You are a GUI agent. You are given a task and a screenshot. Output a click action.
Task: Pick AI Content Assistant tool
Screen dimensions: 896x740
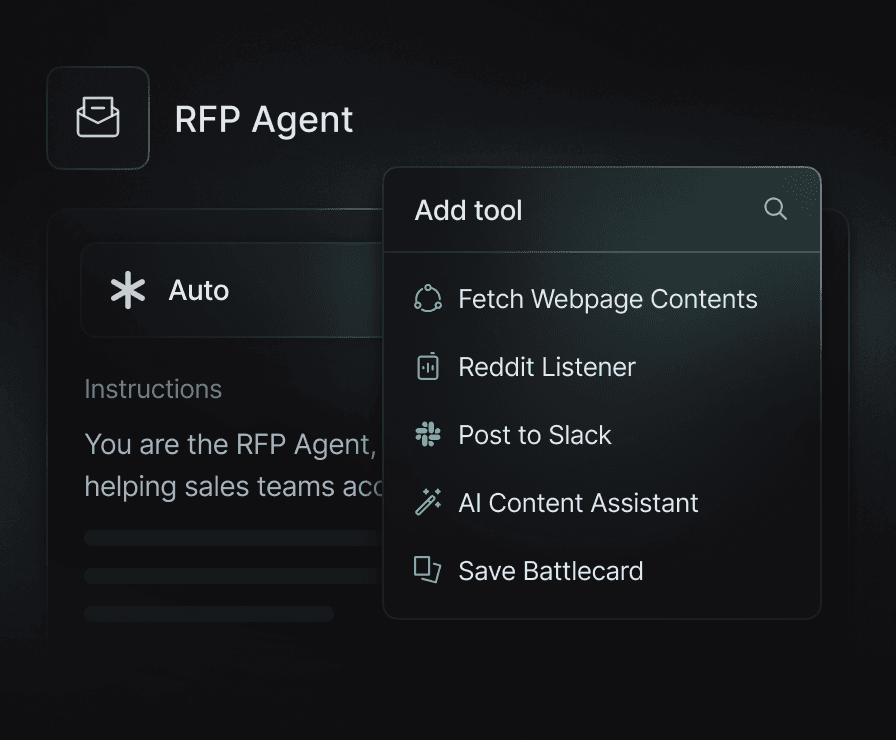click(x=602, y=502)
